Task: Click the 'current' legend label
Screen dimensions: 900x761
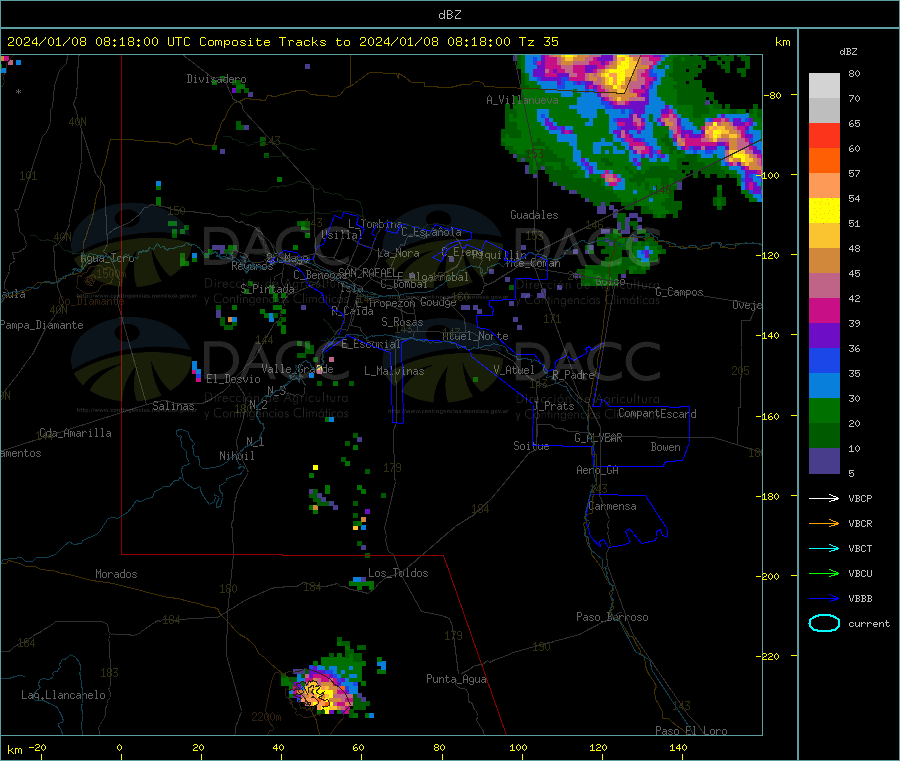Action: (x=869, y=623)
